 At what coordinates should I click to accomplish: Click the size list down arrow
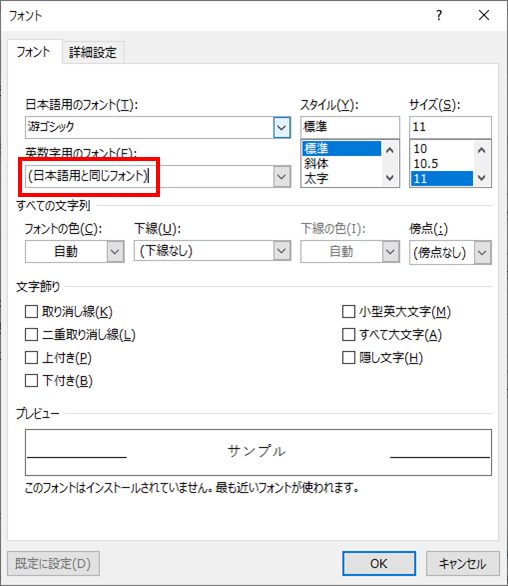481,178
